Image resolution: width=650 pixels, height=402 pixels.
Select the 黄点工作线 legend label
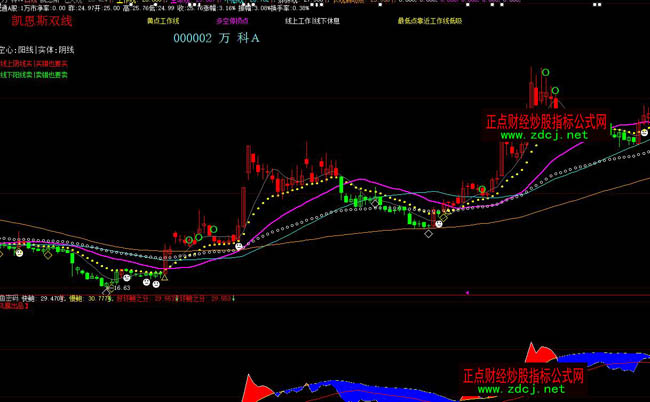point(163,20)
